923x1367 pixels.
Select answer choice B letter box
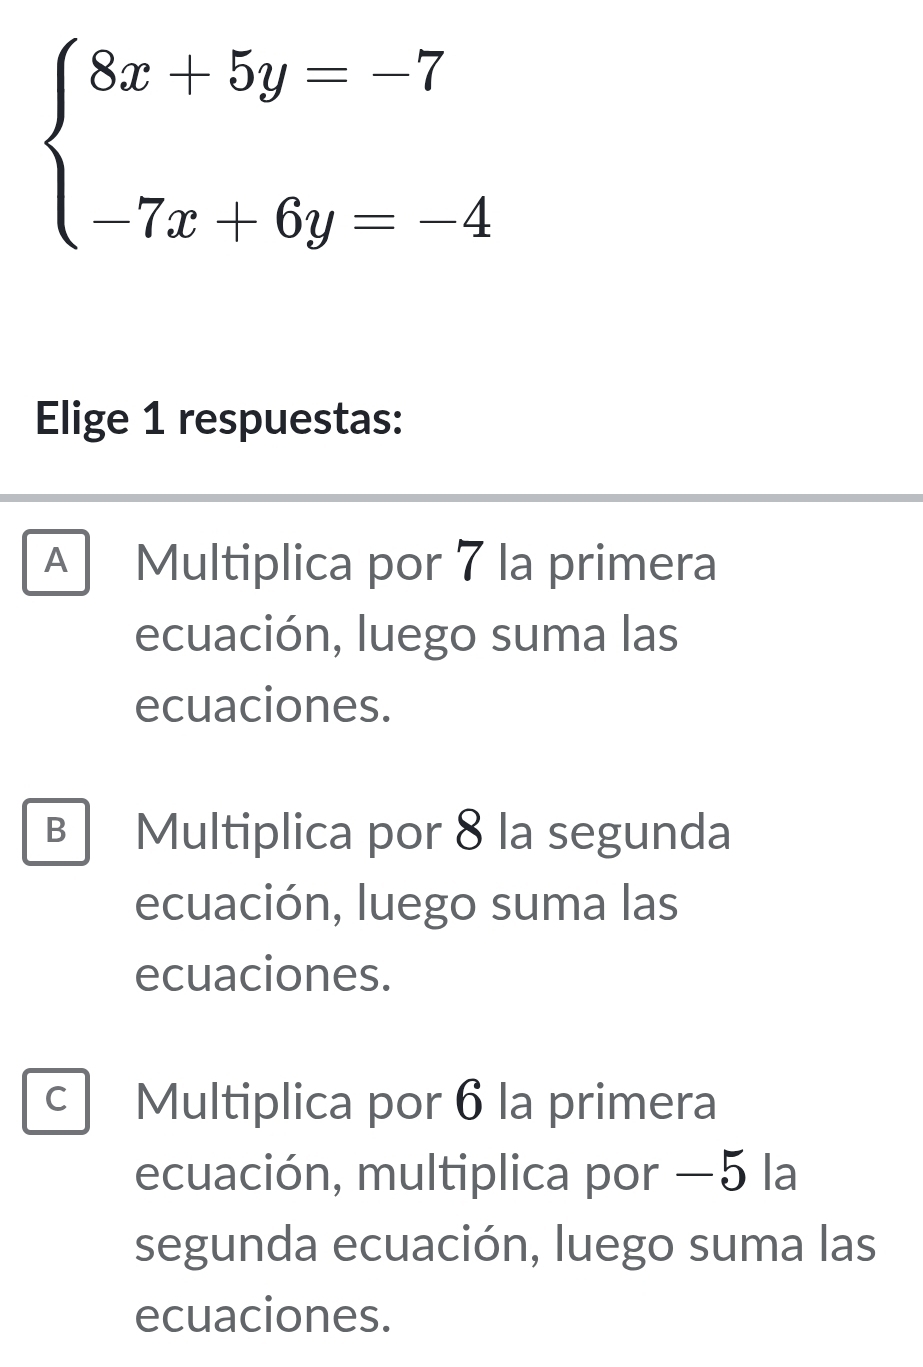(x=56, y=832)
